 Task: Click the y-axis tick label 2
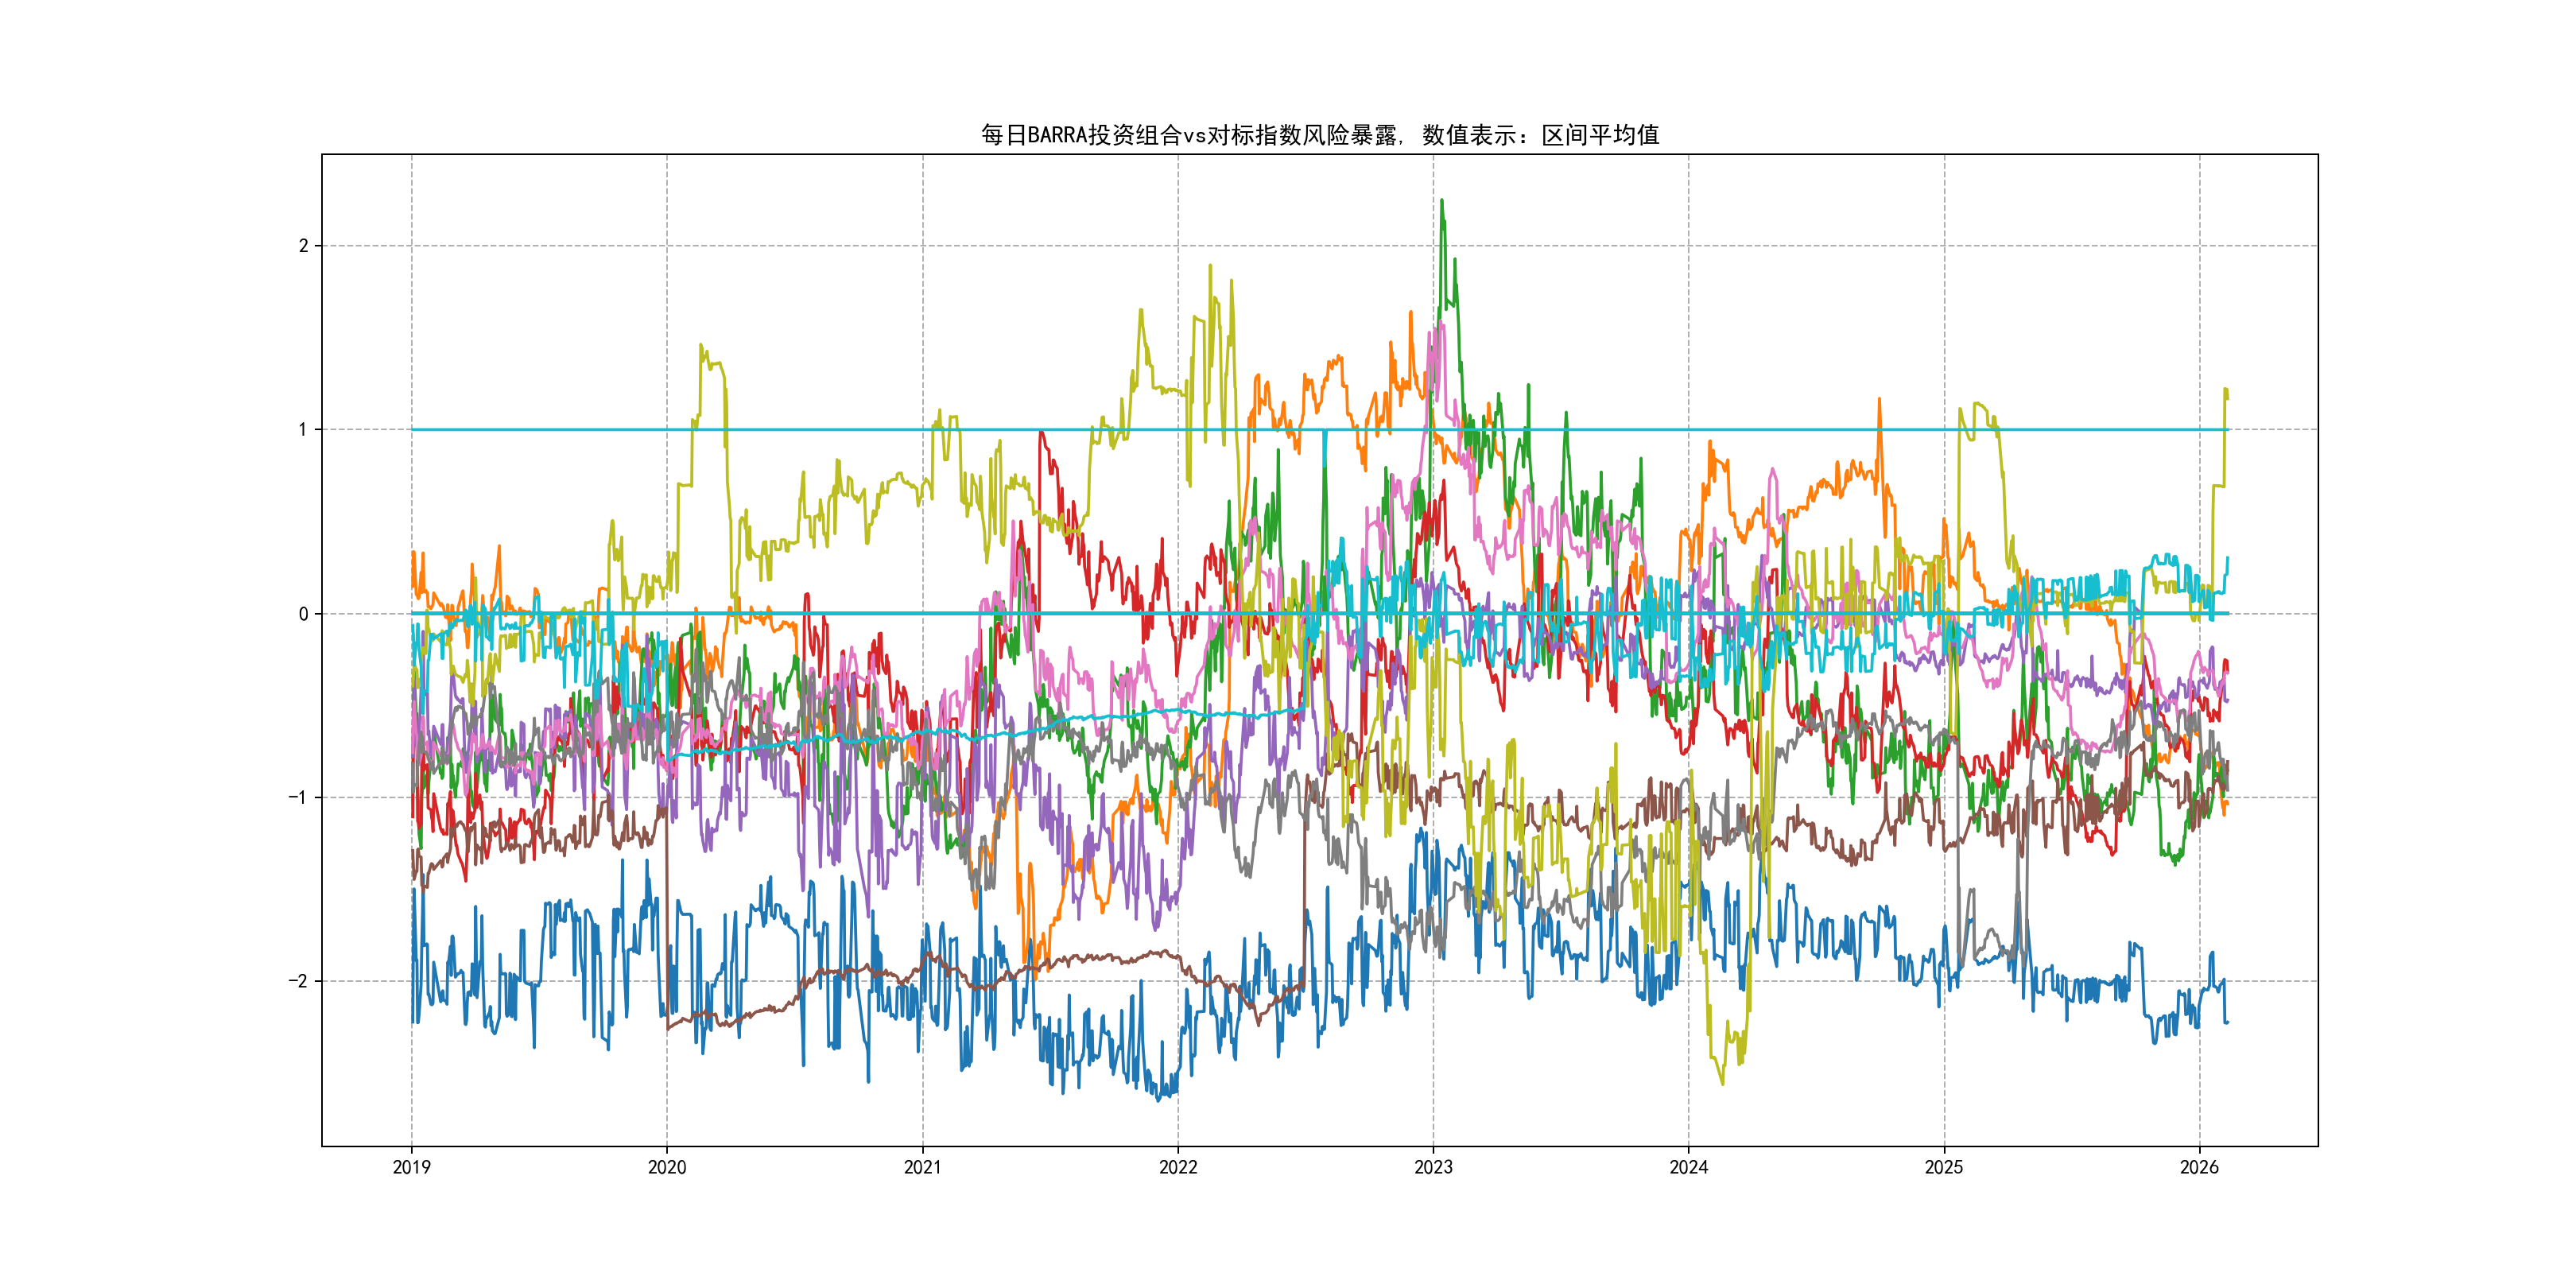303,246
